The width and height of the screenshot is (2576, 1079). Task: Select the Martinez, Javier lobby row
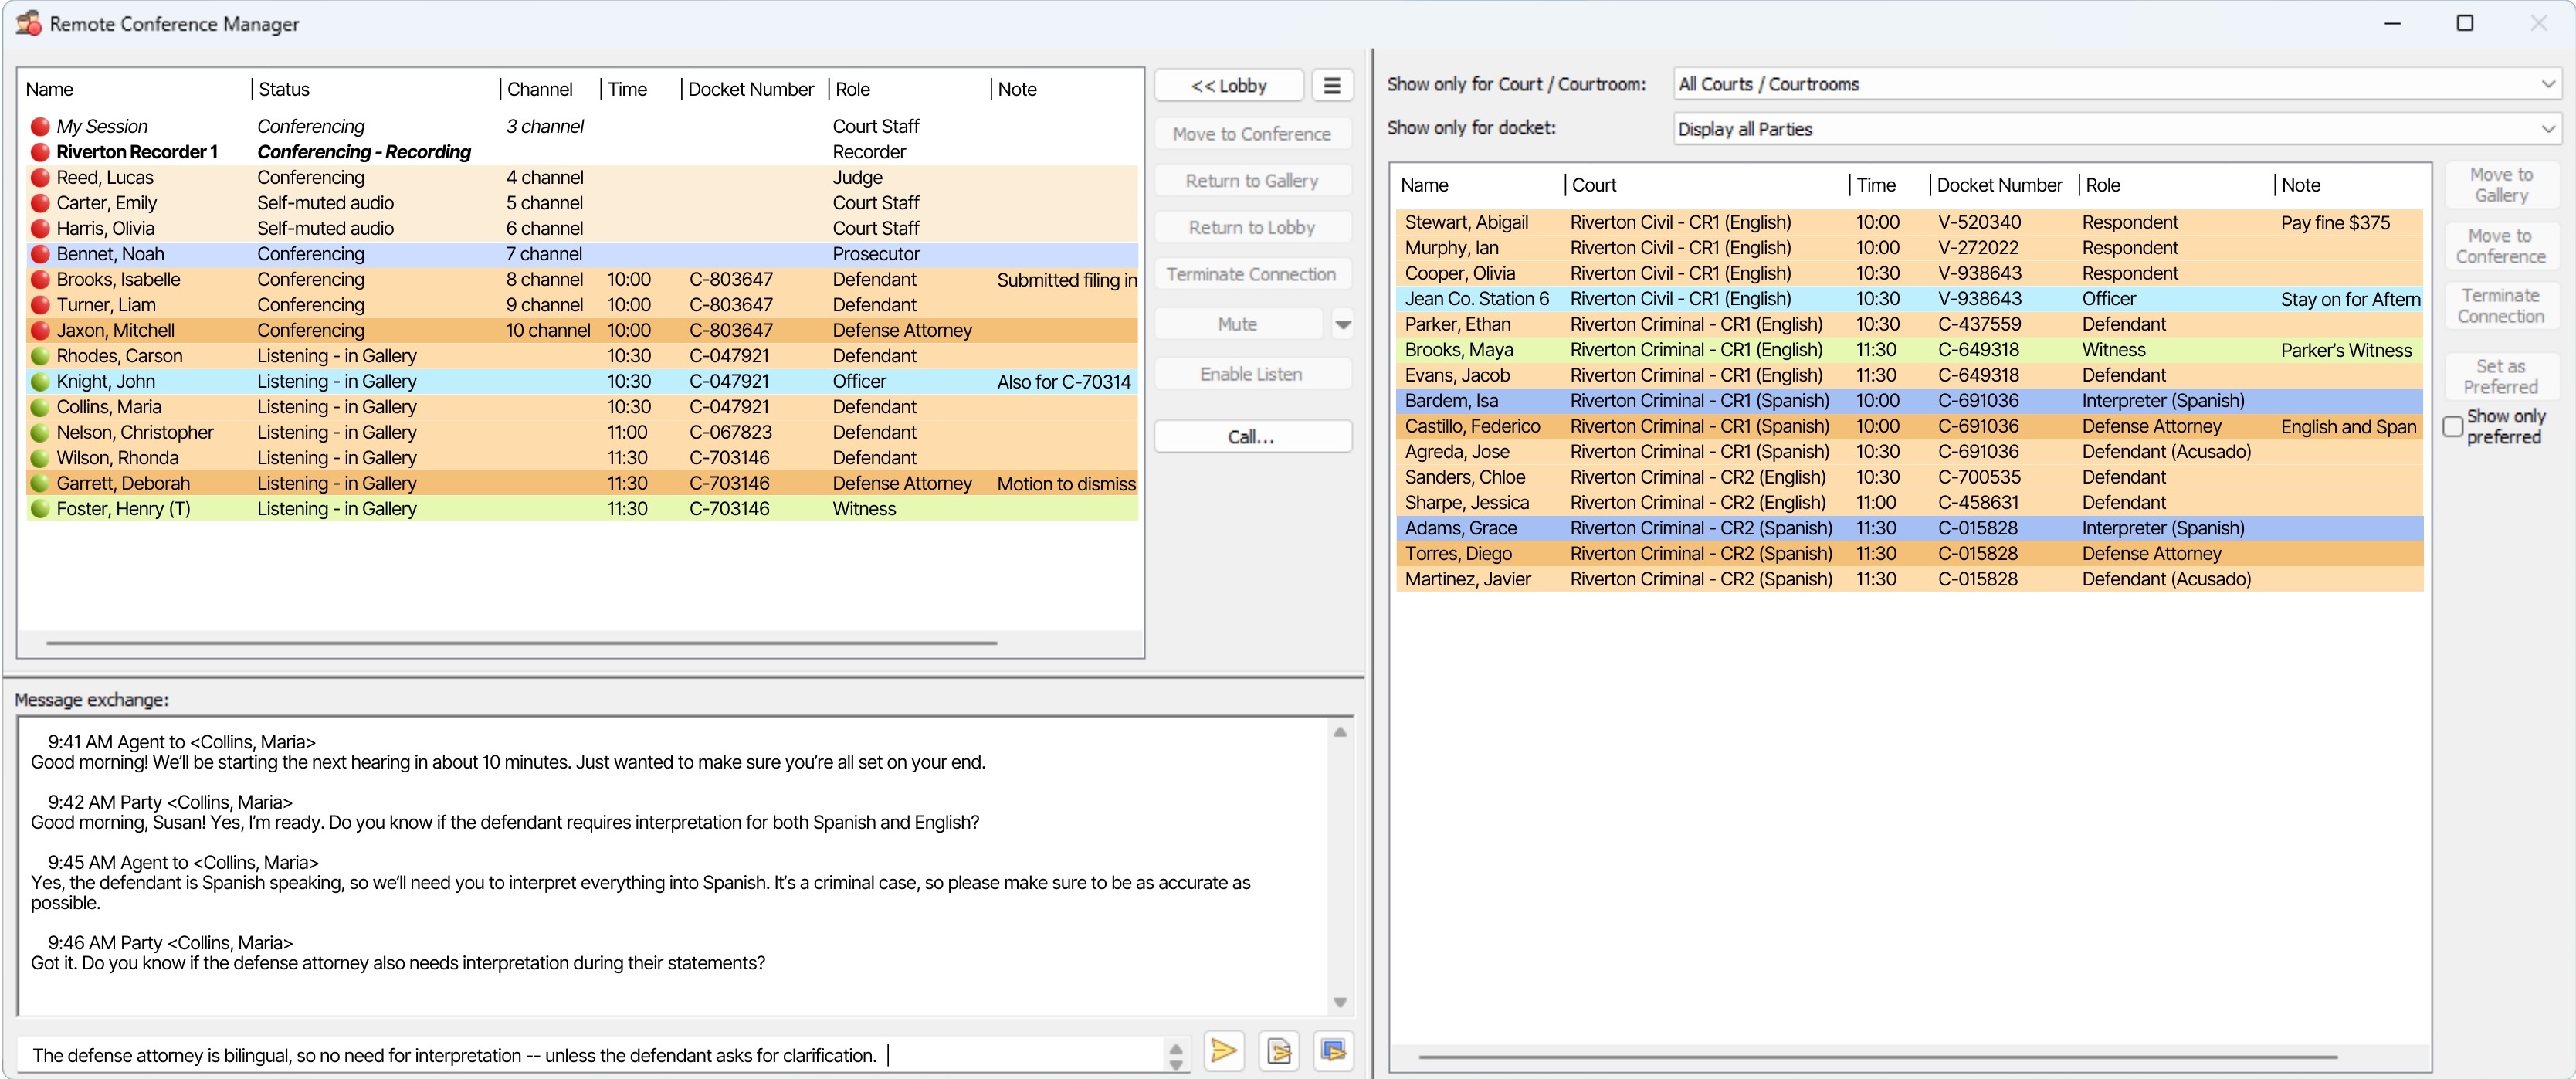(x=1909, y=579)
